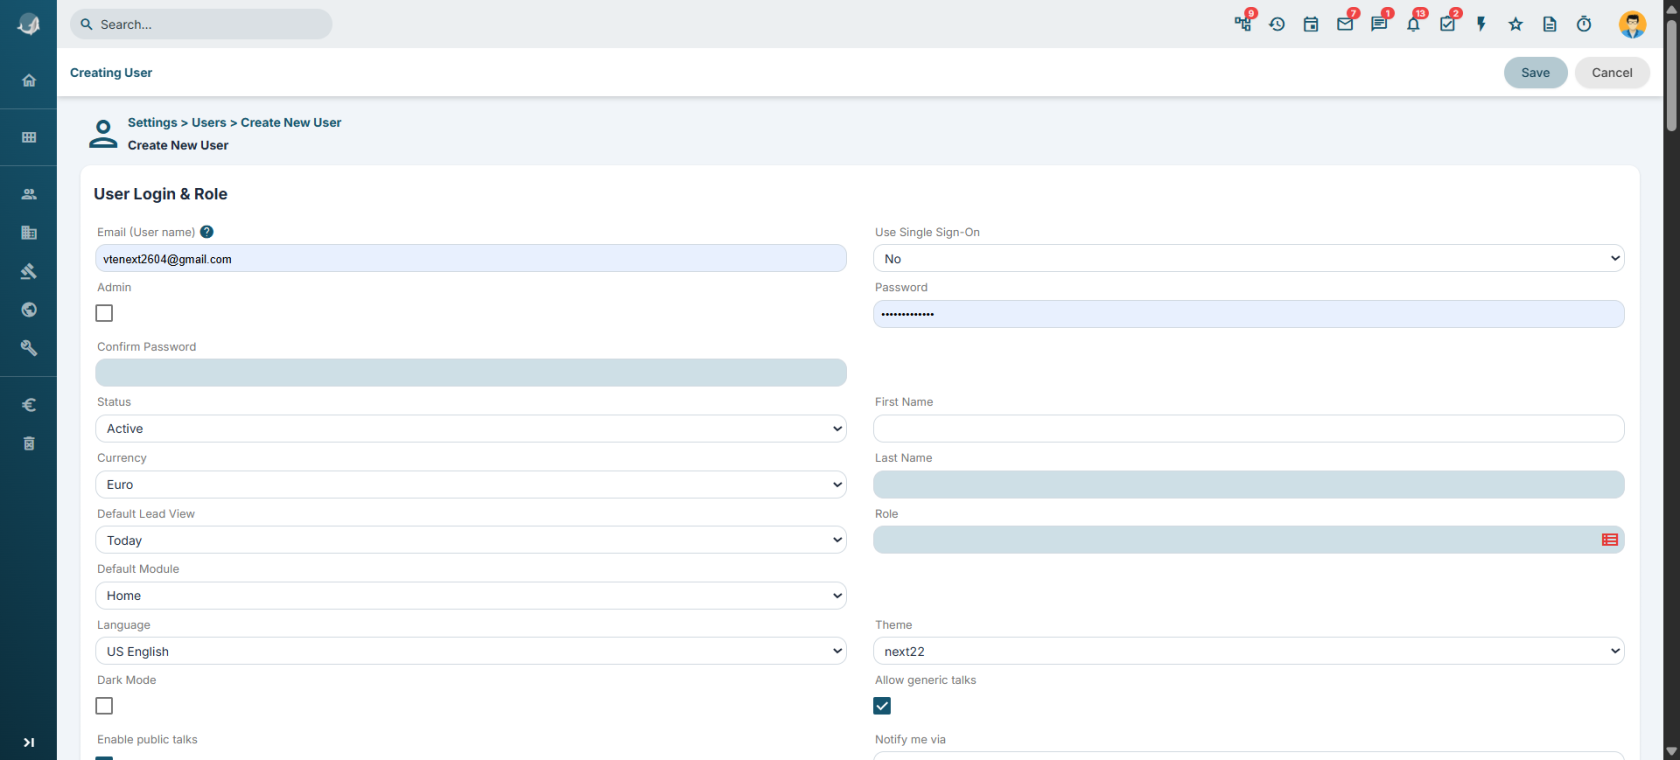Open the recycle bin icon in sidebar
1680x760 pixels.
click(x=29, y=443)
